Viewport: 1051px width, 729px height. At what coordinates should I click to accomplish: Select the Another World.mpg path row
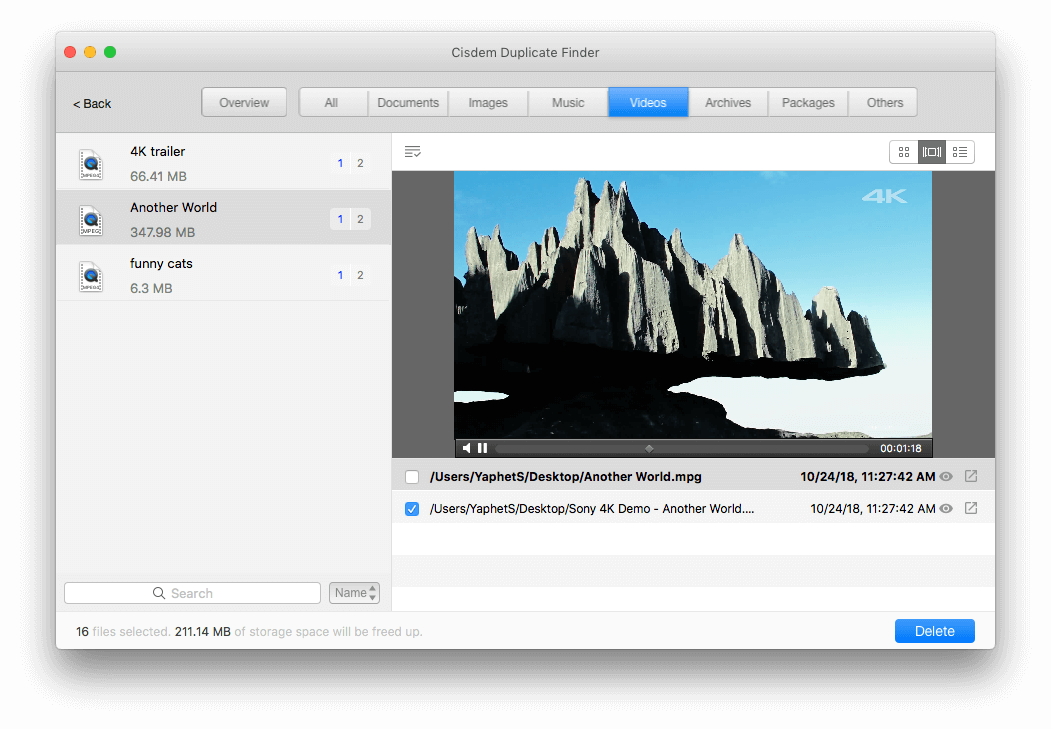693,476
